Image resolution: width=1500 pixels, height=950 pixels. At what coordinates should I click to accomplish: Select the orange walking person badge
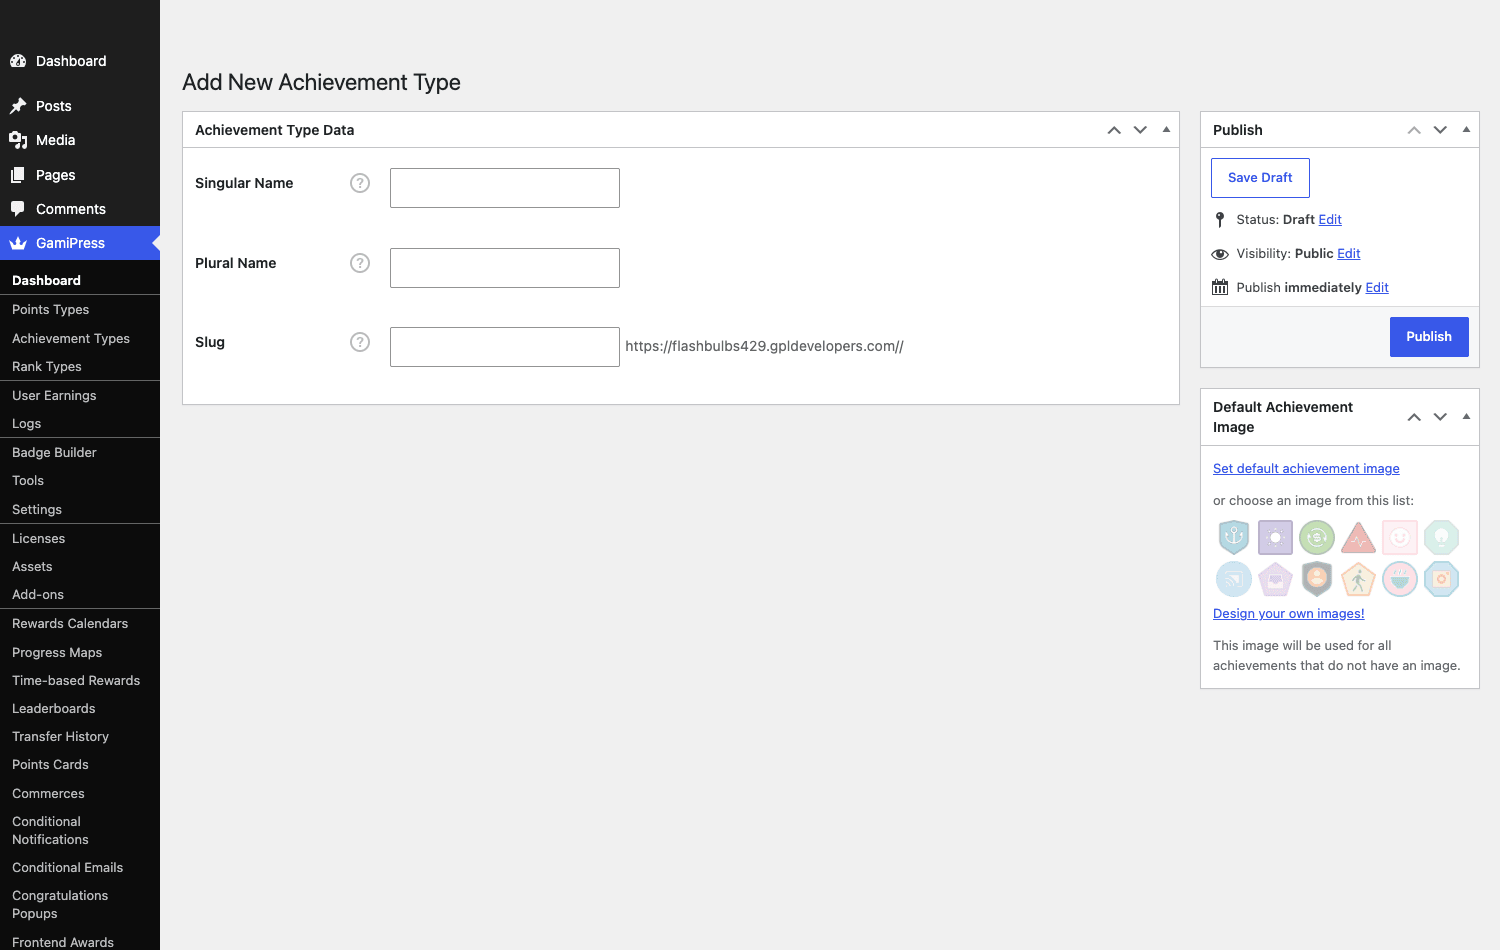click(1358, 579)
